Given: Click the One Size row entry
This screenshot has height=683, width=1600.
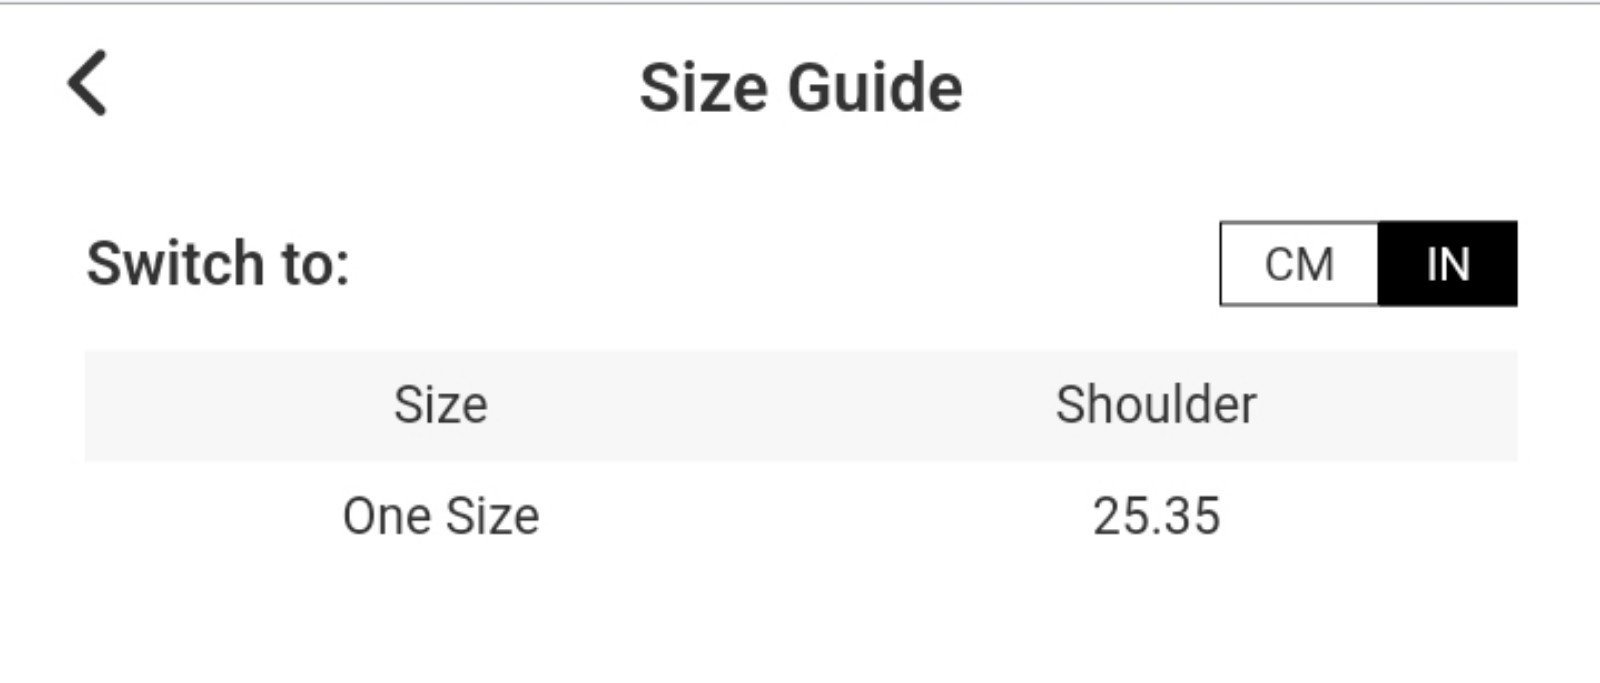Looking at the screenshot, I should point(441,517).
